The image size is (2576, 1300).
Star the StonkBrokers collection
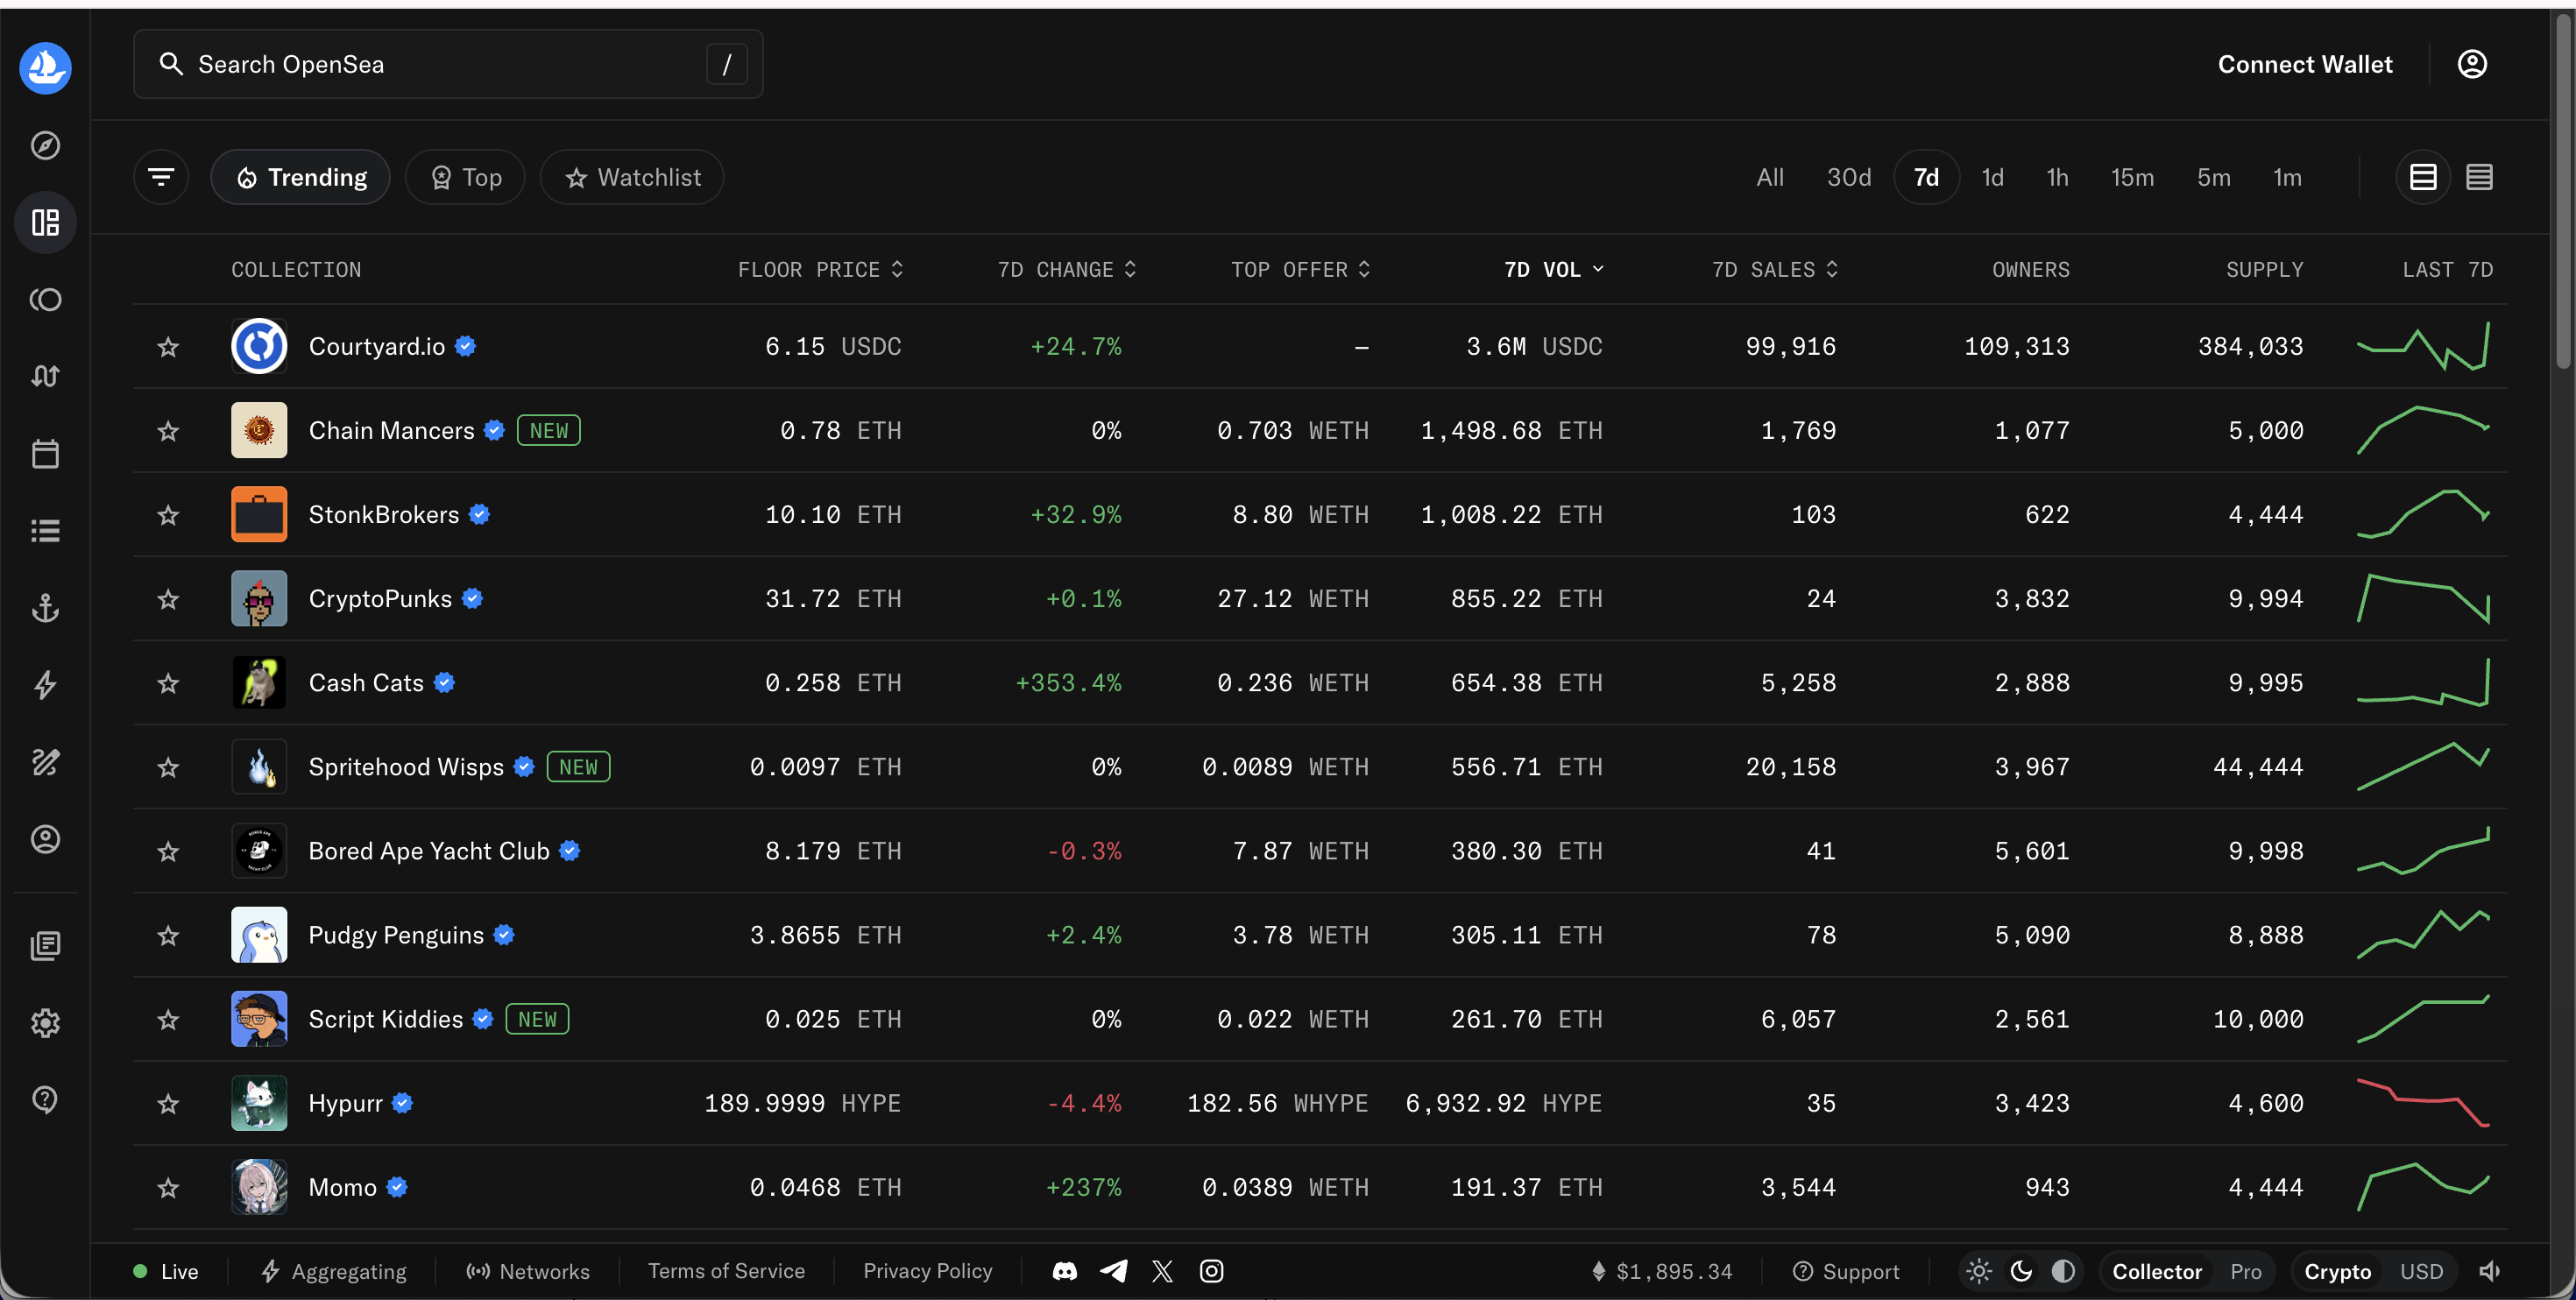[x=168, y=514]
